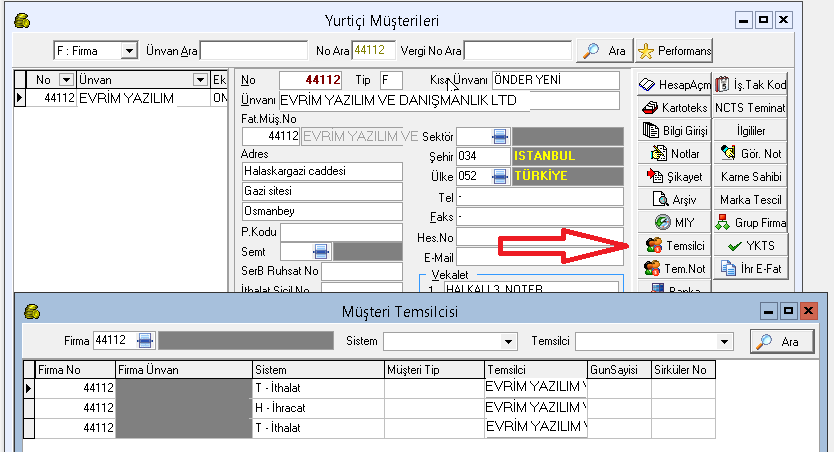Click the Ünvanı field with EVRİM YAZILIM
The image size is (840, 452).
pyautogui.click(x=449, y=101)
